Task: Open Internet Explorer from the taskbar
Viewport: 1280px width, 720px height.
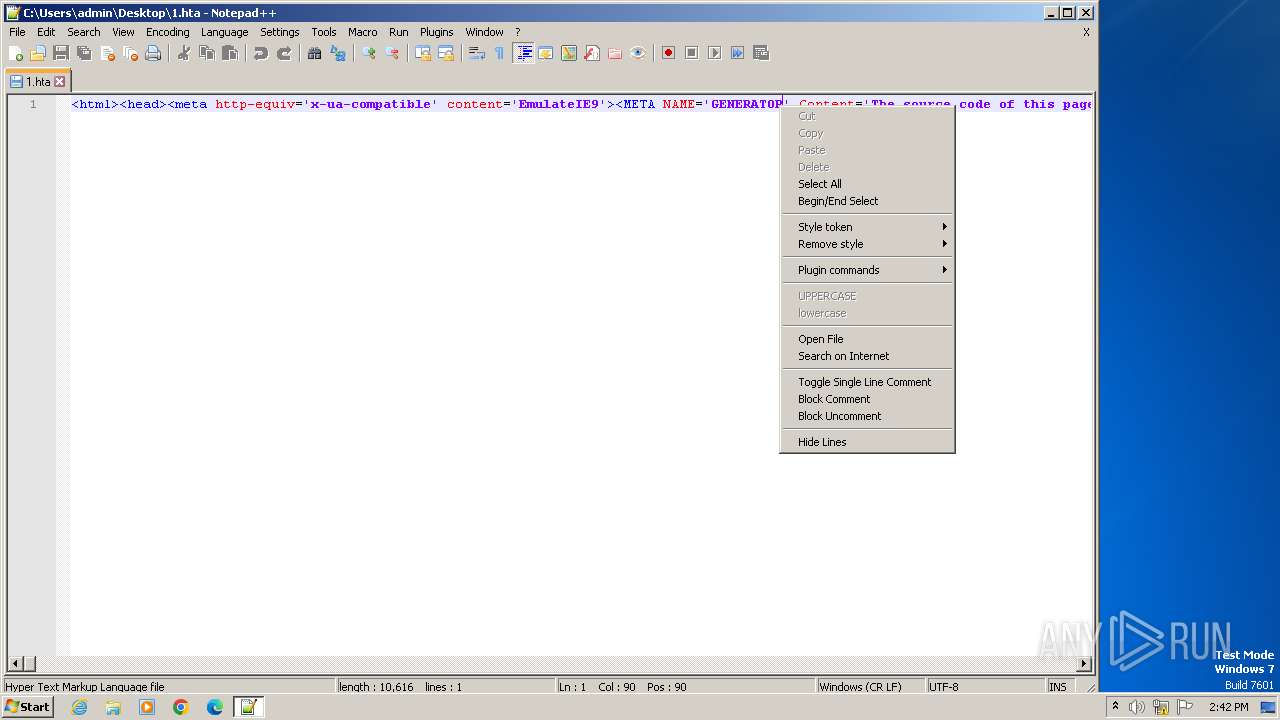Action: click(x=79, y=707)
